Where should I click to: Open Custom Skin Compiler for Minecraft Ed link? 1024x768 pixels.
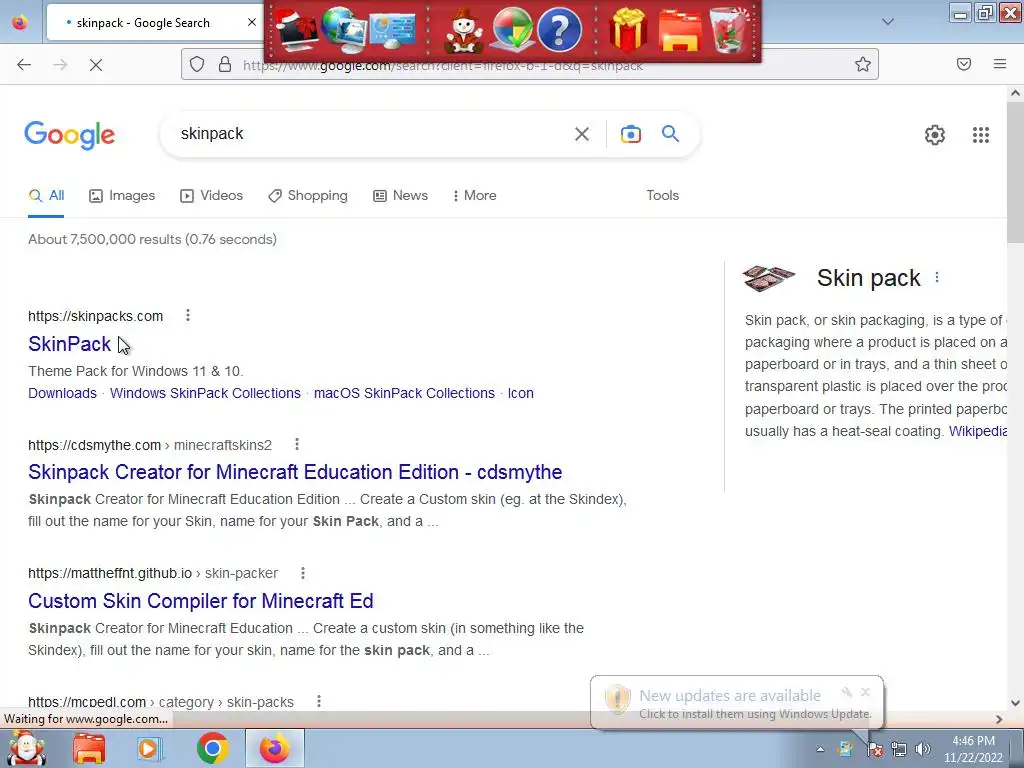[200, 600]
